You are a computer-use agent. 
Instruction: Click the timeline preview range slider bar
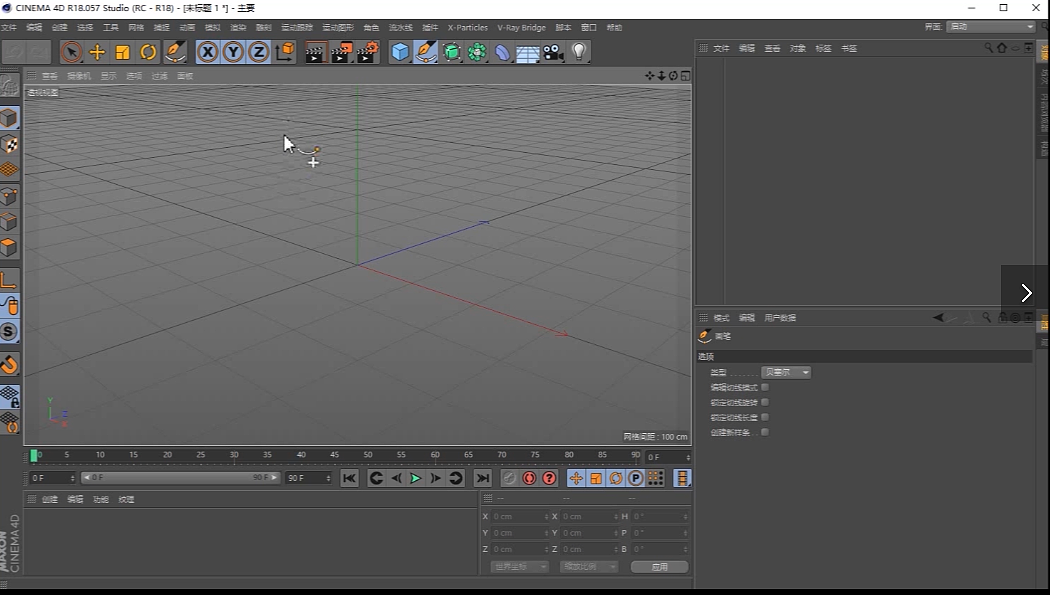(x=180, y=478)
